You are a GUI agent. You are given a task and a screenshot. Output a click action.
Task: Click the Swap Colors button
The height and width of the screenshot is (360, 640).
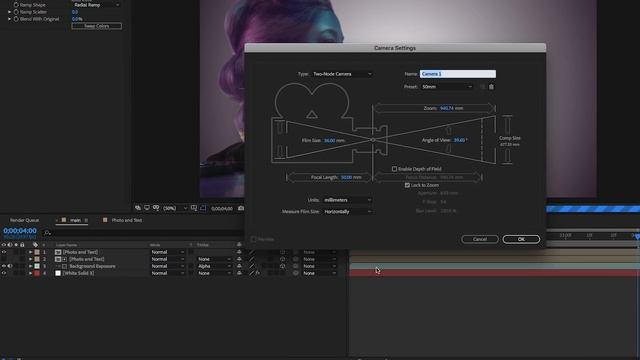click(x=96, y=26)
